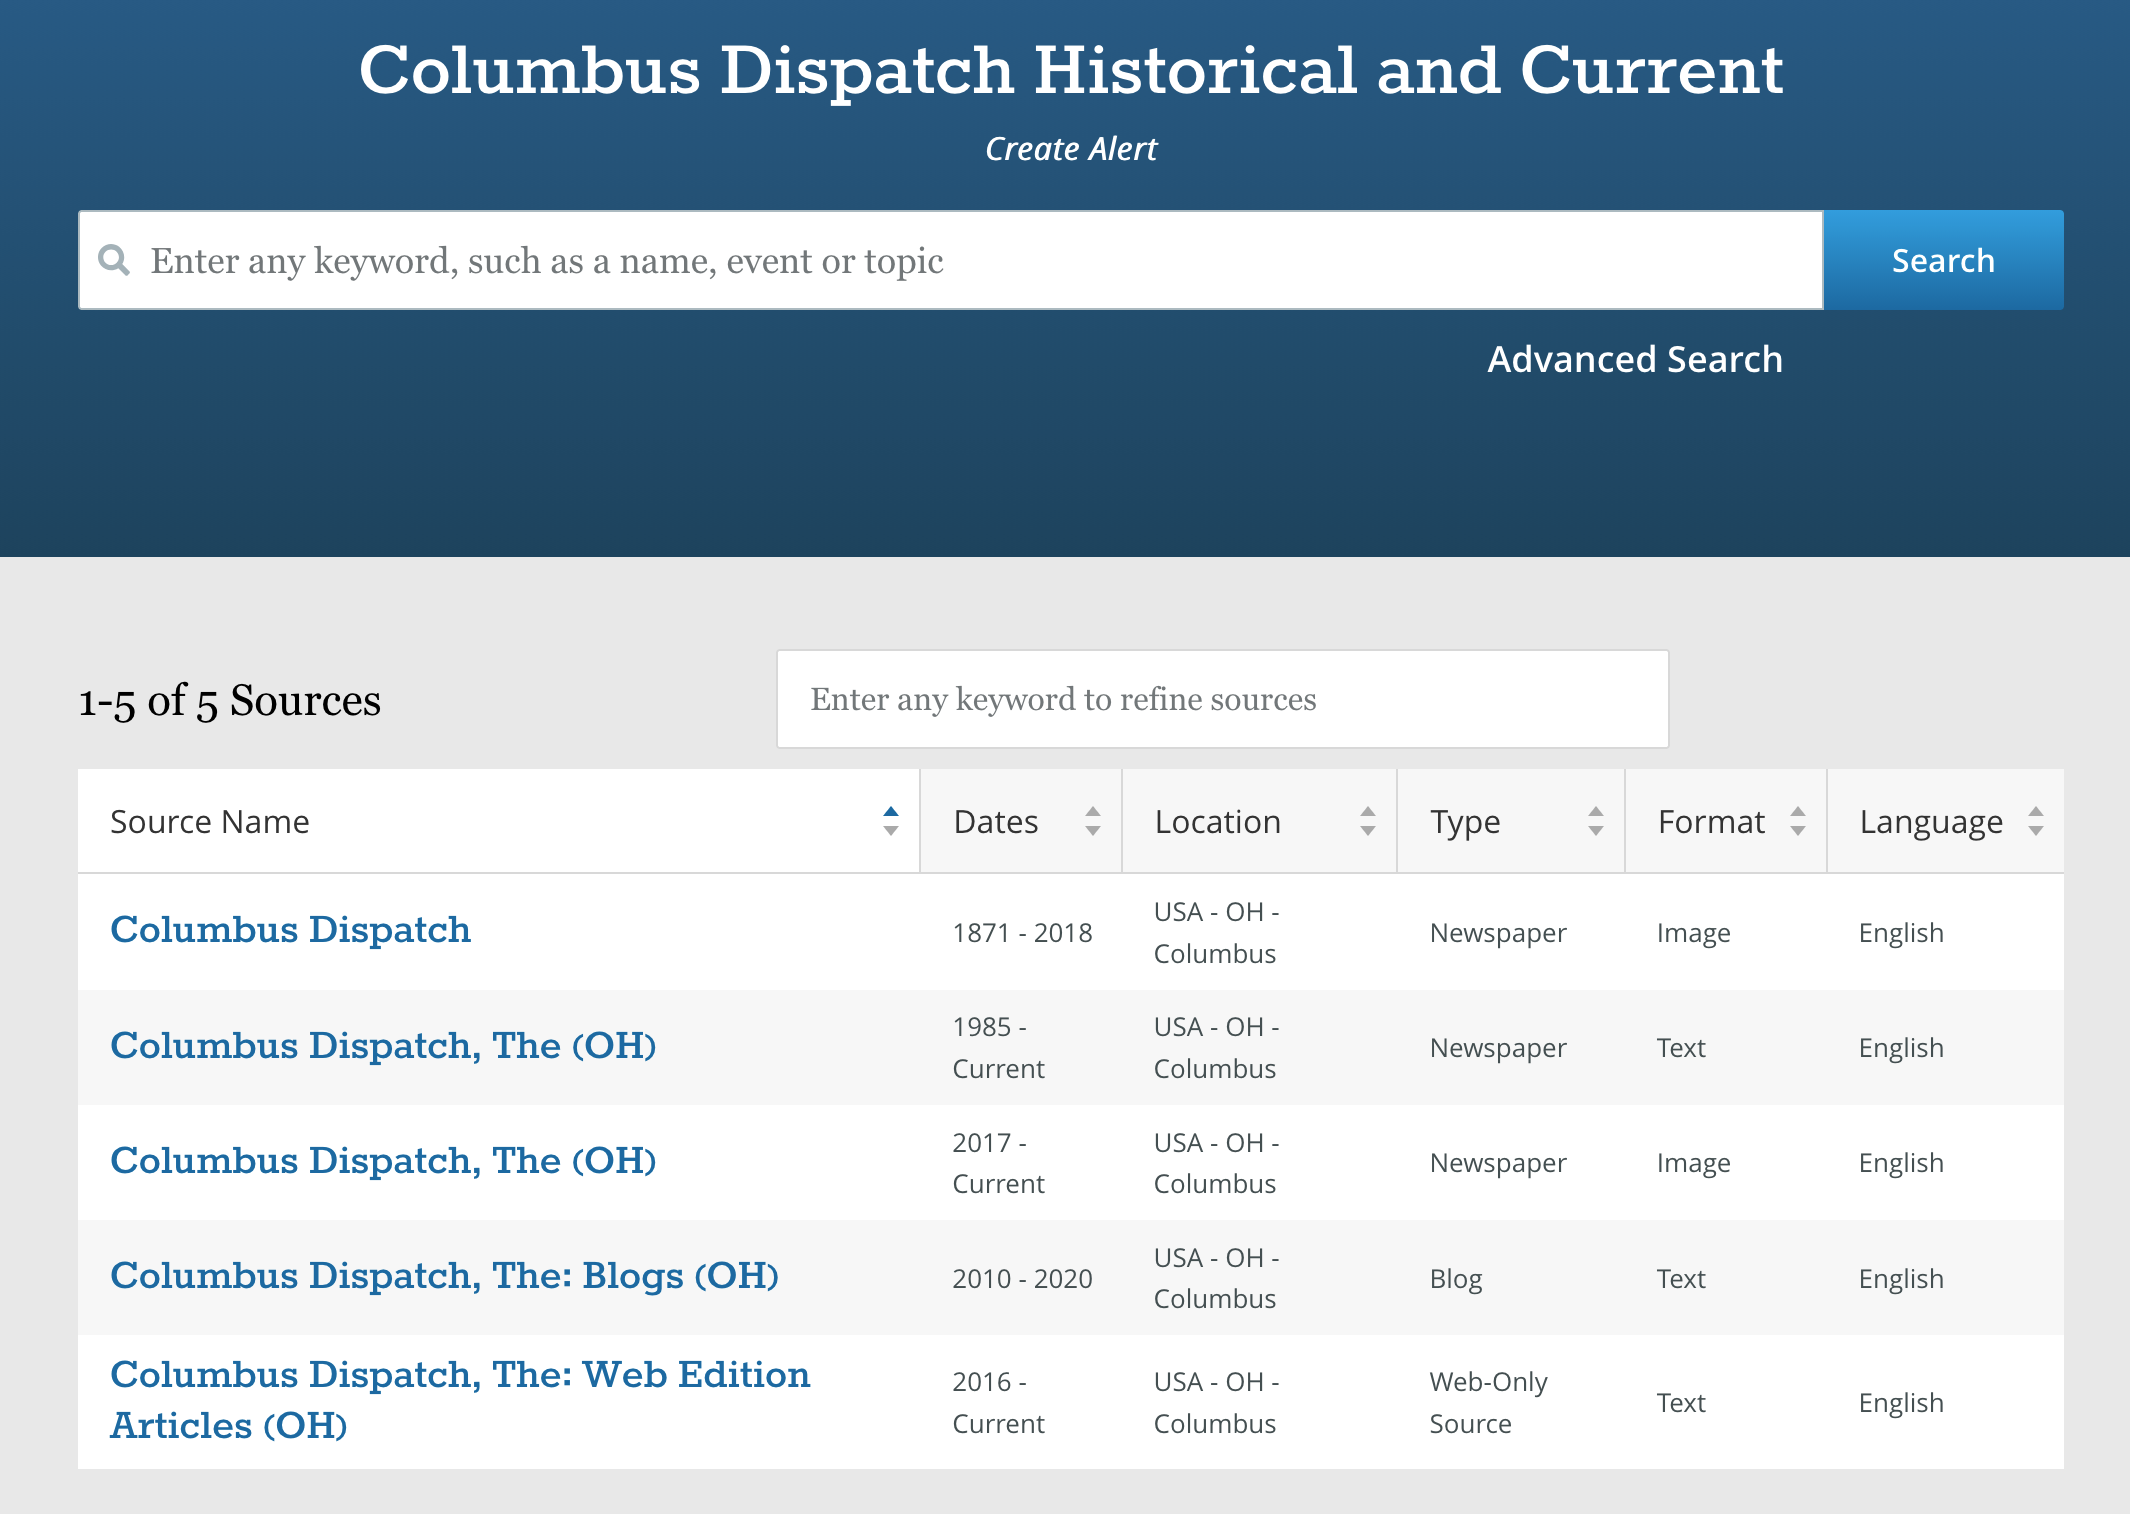Open Columbus Dispatch 1871-2018 source
Viewport: 2130px width, 1514px height.
click(x=290, y=930)
